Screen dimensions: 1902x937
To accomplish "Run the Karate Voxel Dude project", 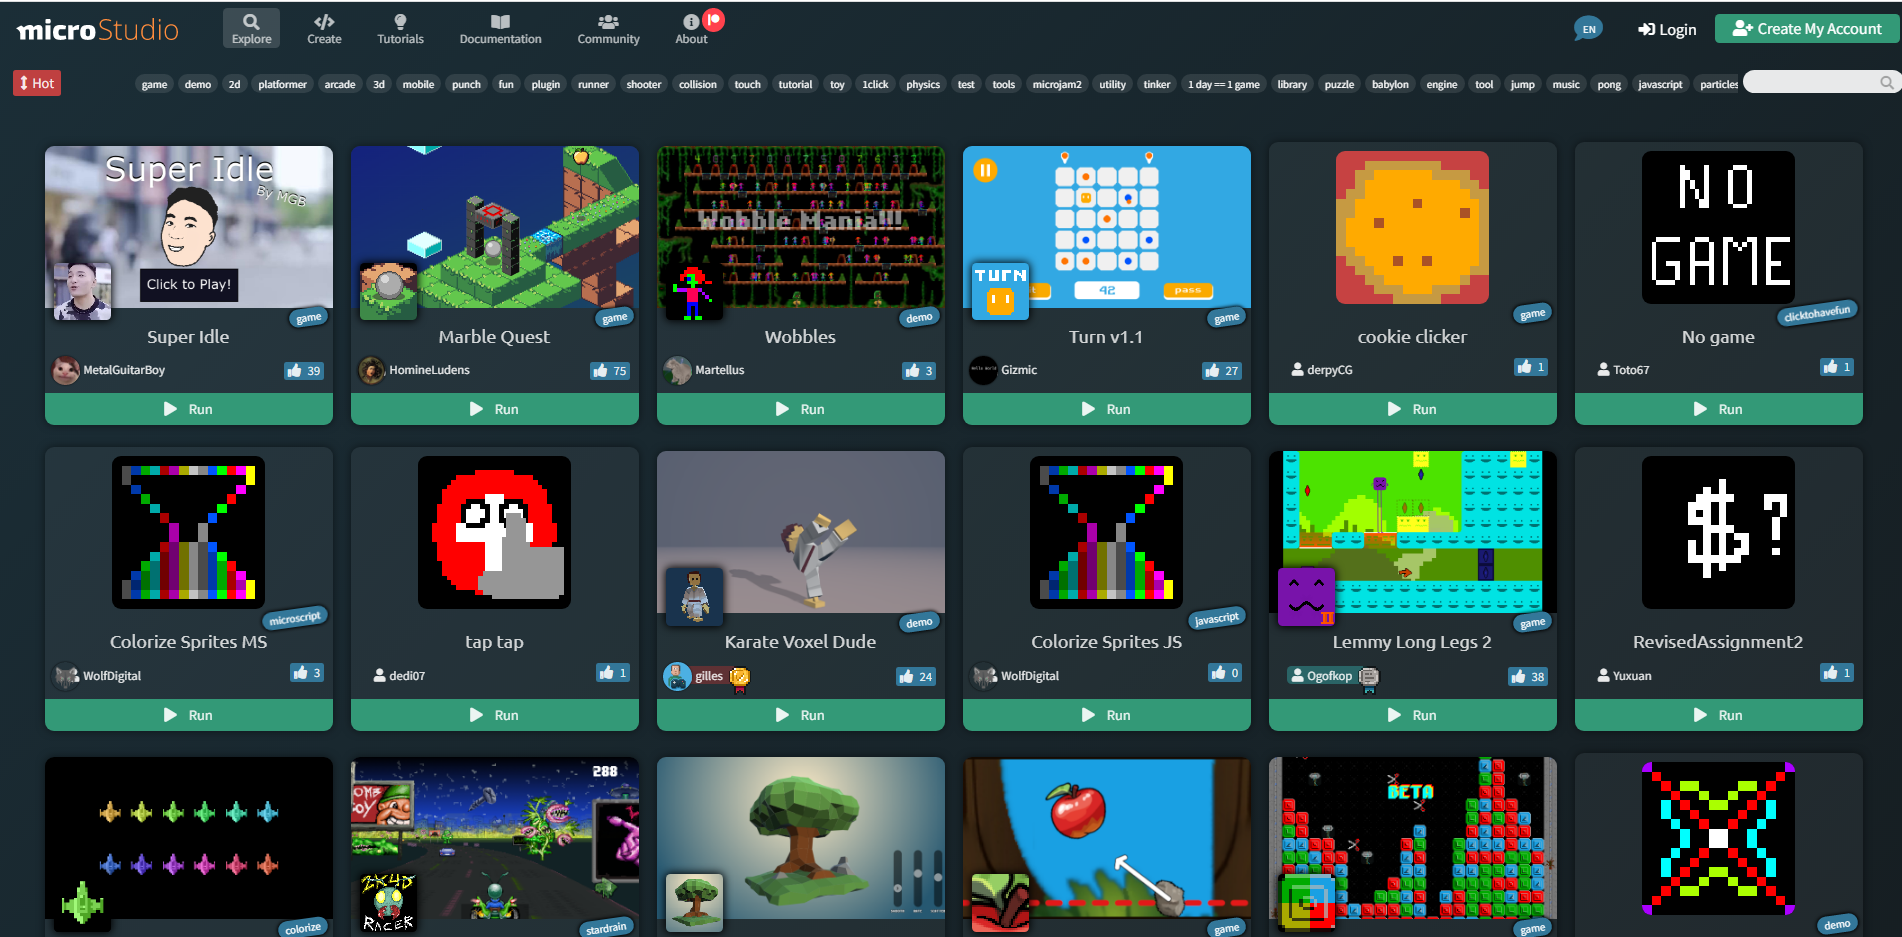I will tap(800, 715).
